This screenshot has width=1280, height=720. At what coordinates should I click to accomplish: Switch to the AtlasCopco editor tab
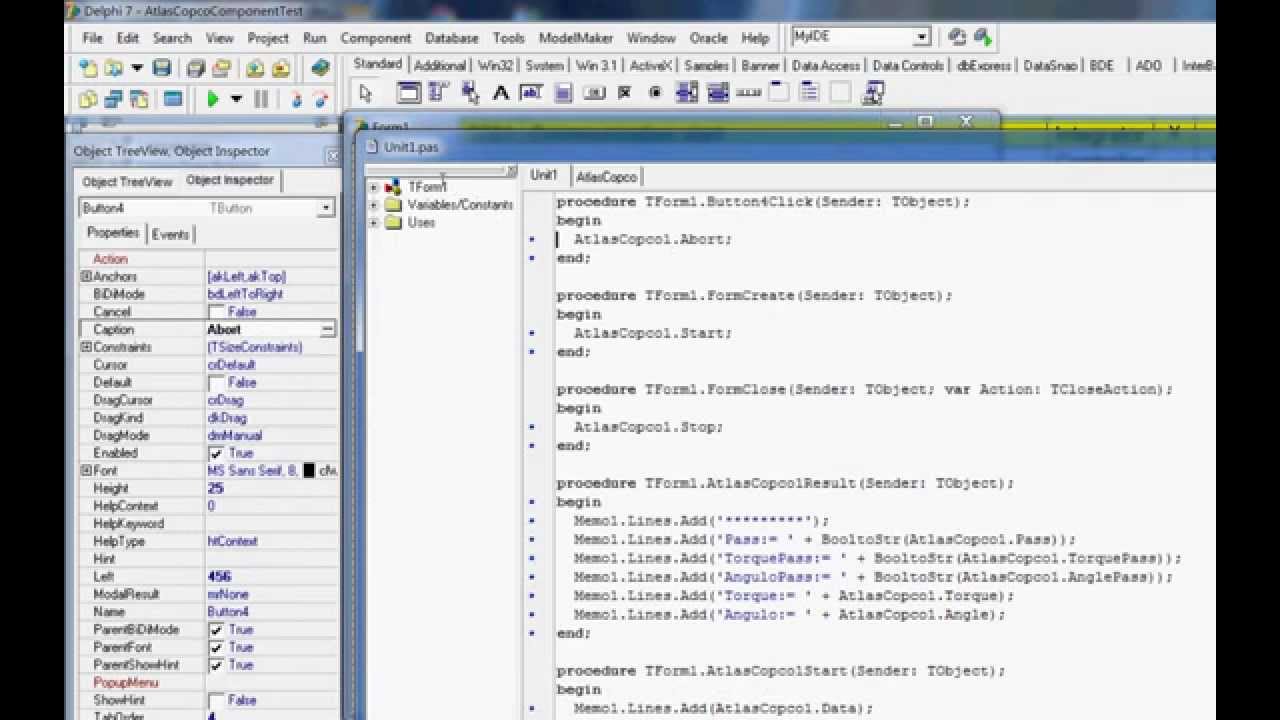(x=606, y=176)
